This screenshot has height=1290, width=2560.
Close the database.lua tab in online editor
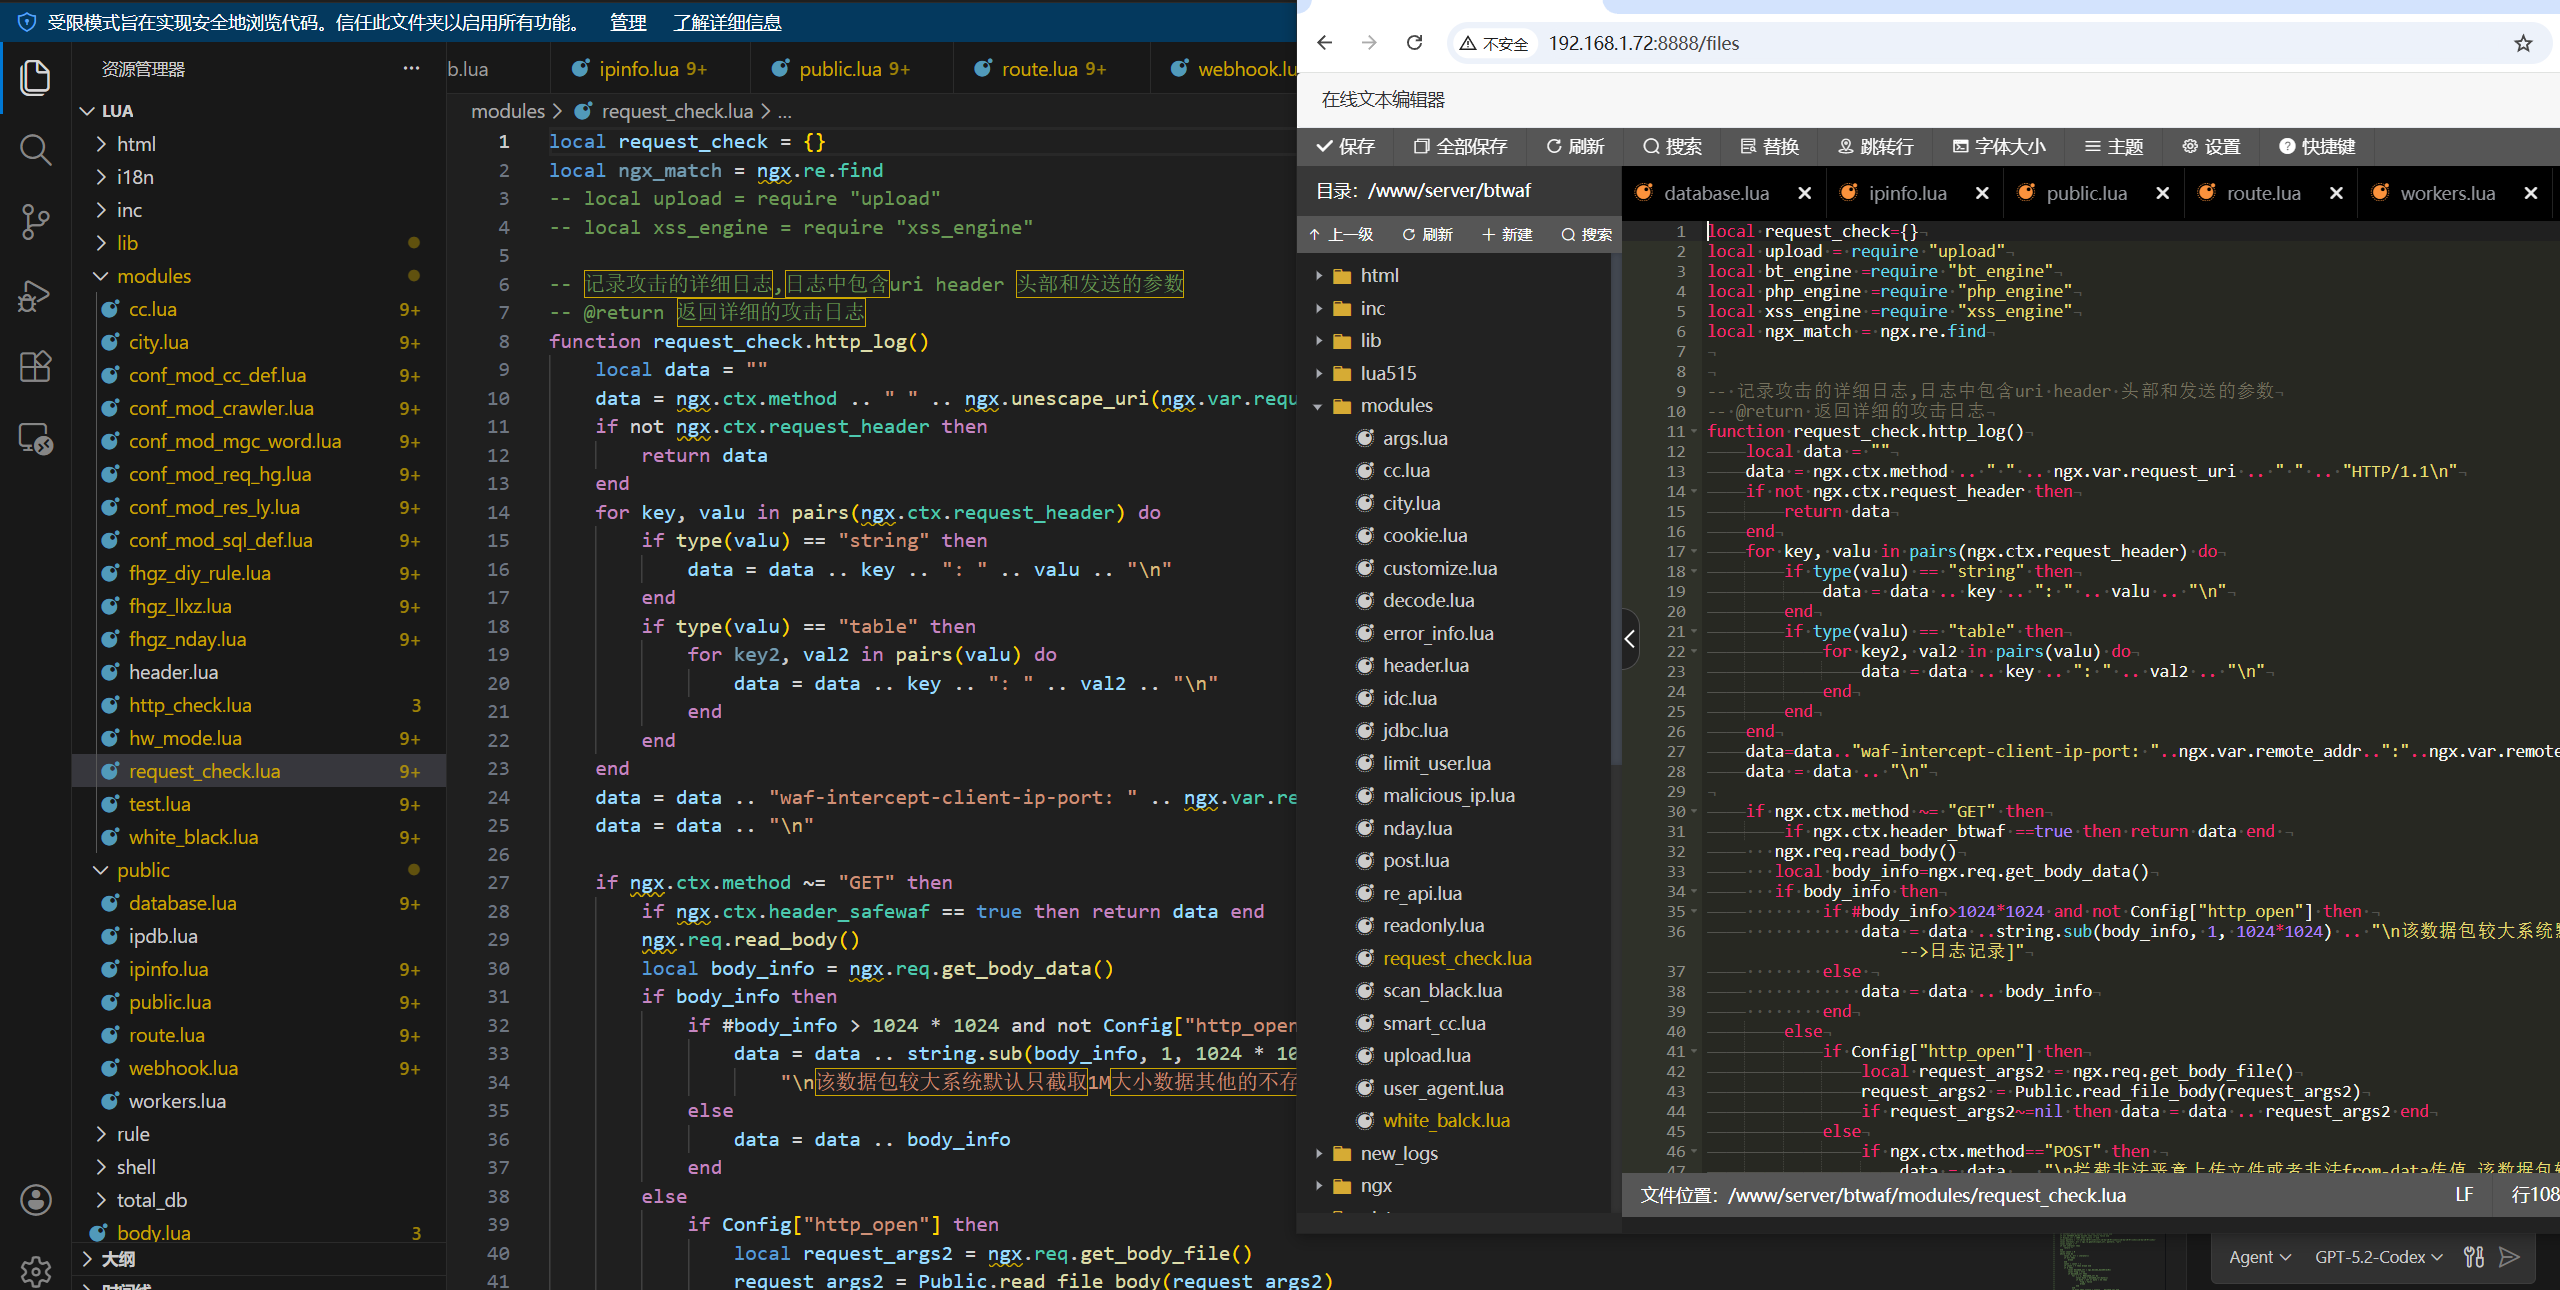[1804, 193]
